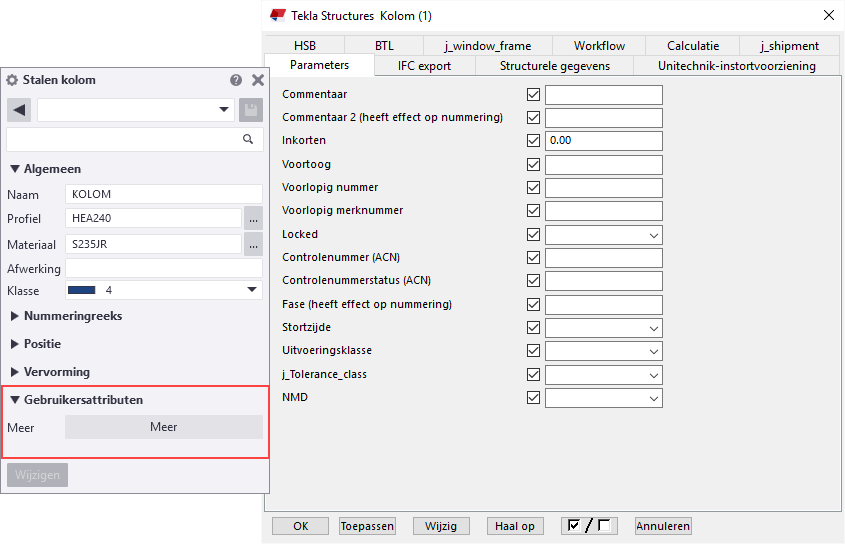
Task: Click the Inkorten value field 0.00
Action: click(x=604, y=141)
